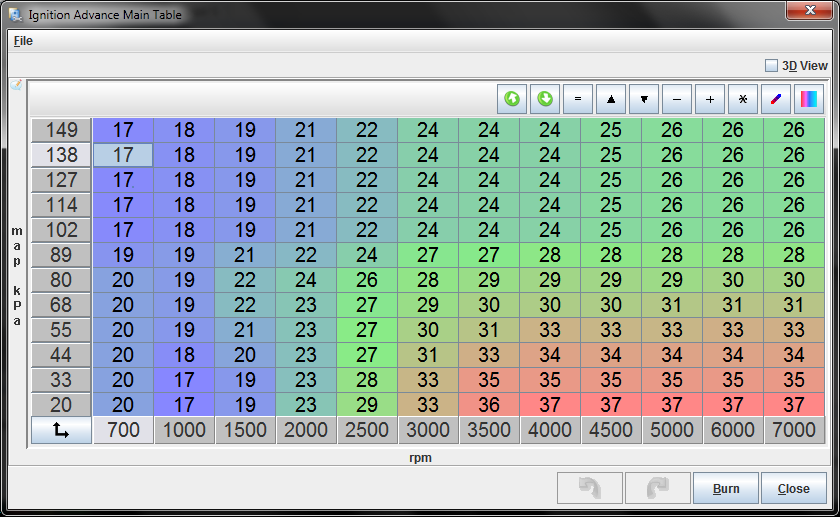Screen dimensions: 840x517
Task: Enable the 3D View checkbox
Action: coord(771,65)
